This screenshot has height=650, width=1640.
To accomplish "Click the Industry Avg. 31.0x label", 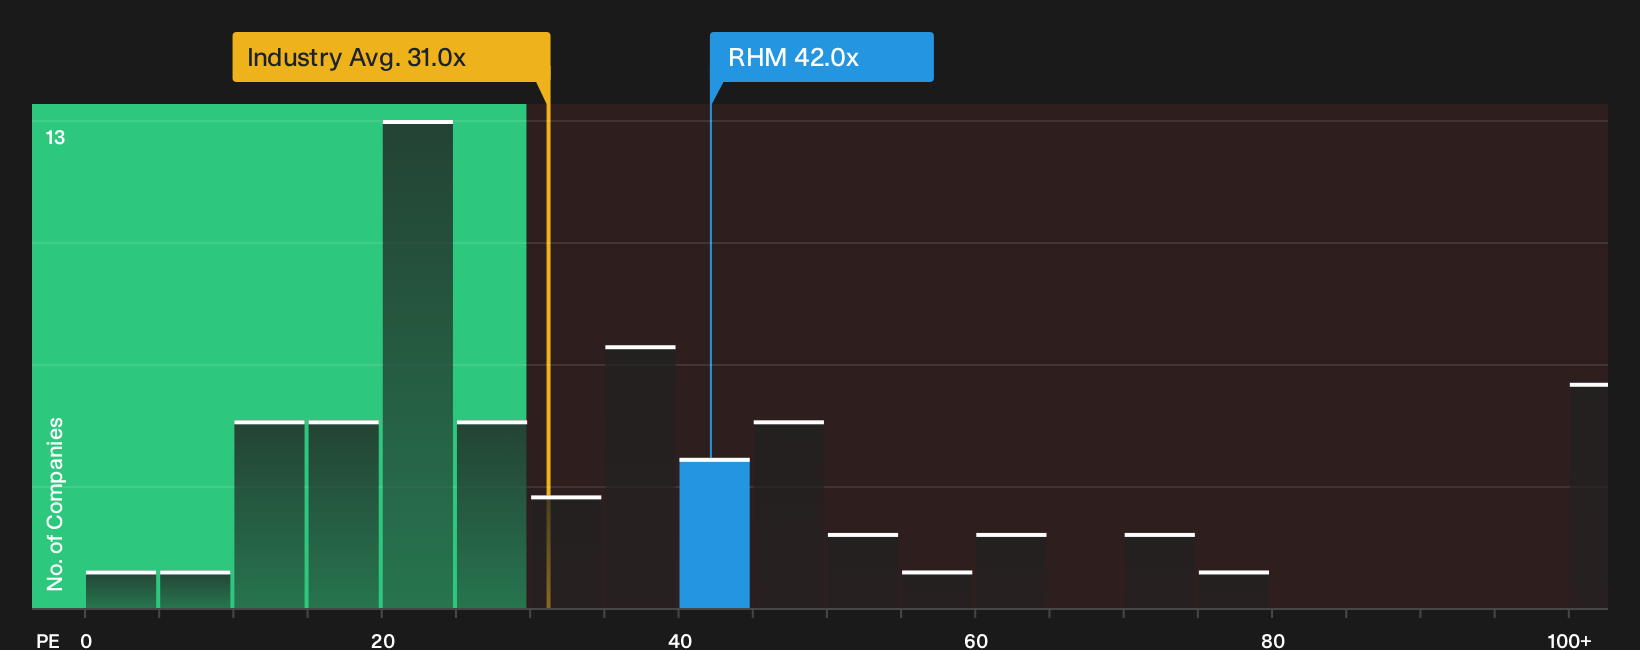I will pyautogui.click(x=391, y=57).
